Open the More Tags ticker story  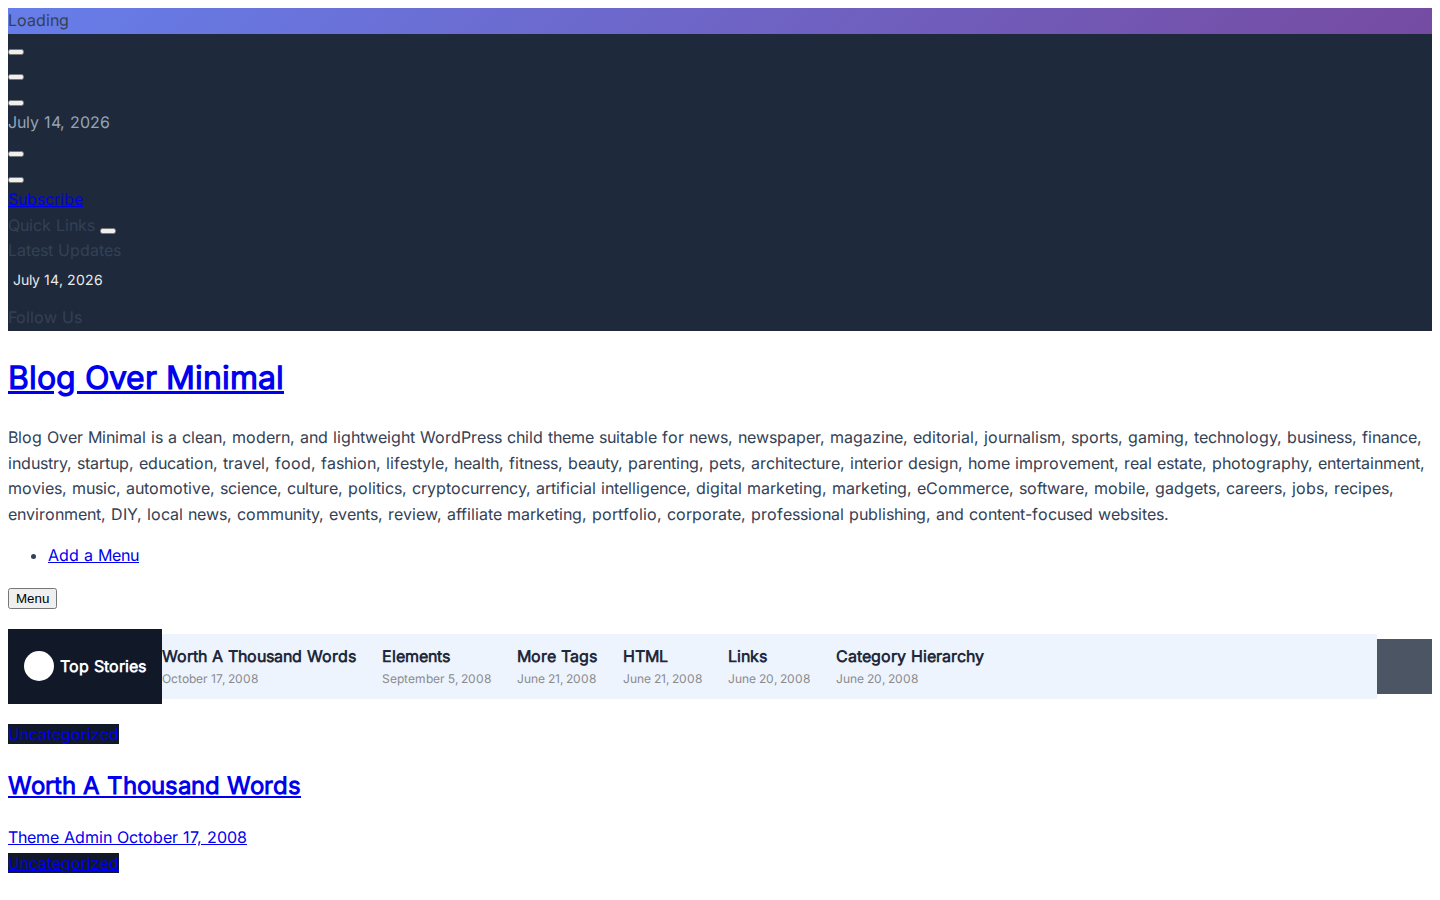(x=557, y=656)
